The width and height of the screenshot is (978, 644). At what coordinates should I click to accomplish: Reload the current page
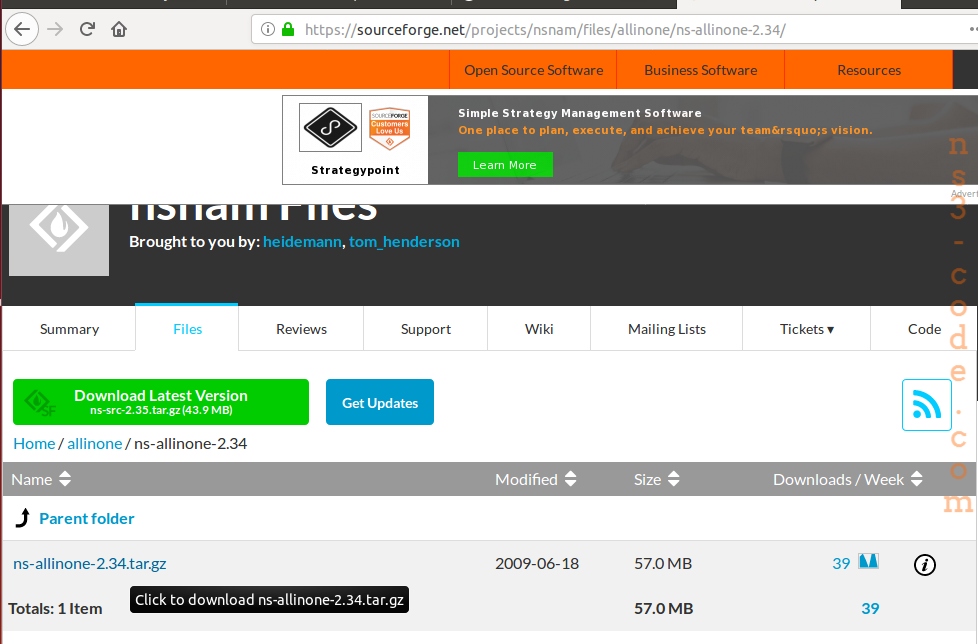(87, 29)
